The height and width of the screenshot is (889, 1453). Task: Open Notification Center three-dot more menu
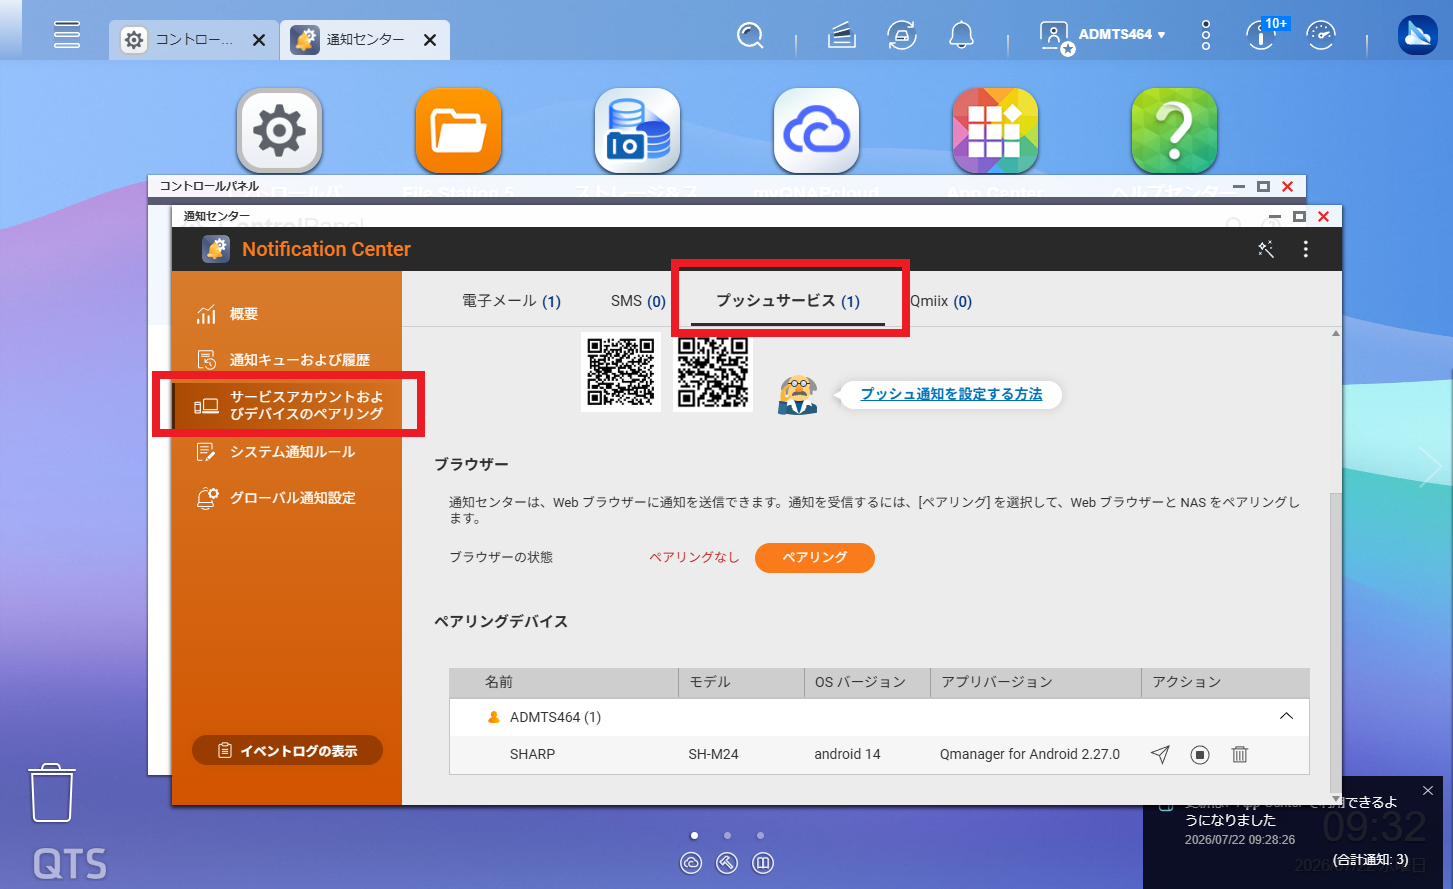click(1305, 249)
